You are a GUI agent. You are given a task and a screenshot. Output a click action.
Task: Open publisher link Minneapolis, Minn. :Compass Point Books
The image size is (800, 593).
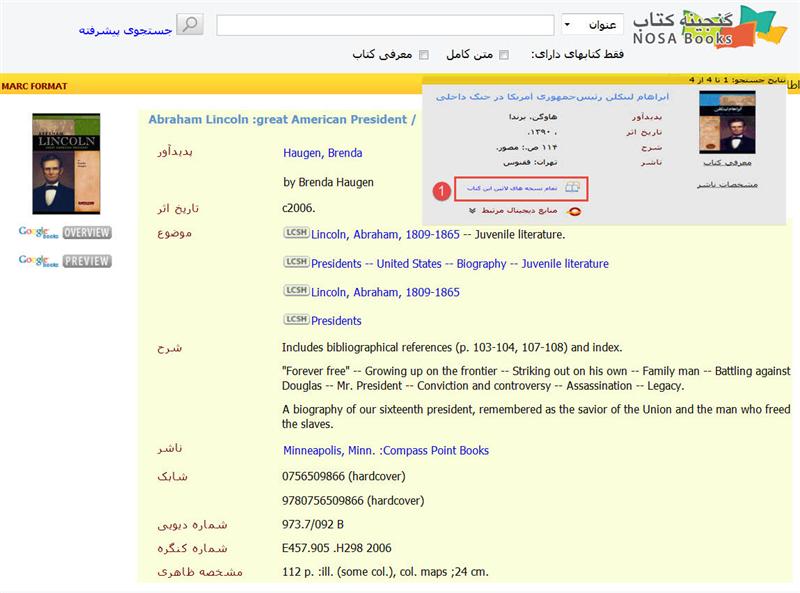[x=386, y=450]
